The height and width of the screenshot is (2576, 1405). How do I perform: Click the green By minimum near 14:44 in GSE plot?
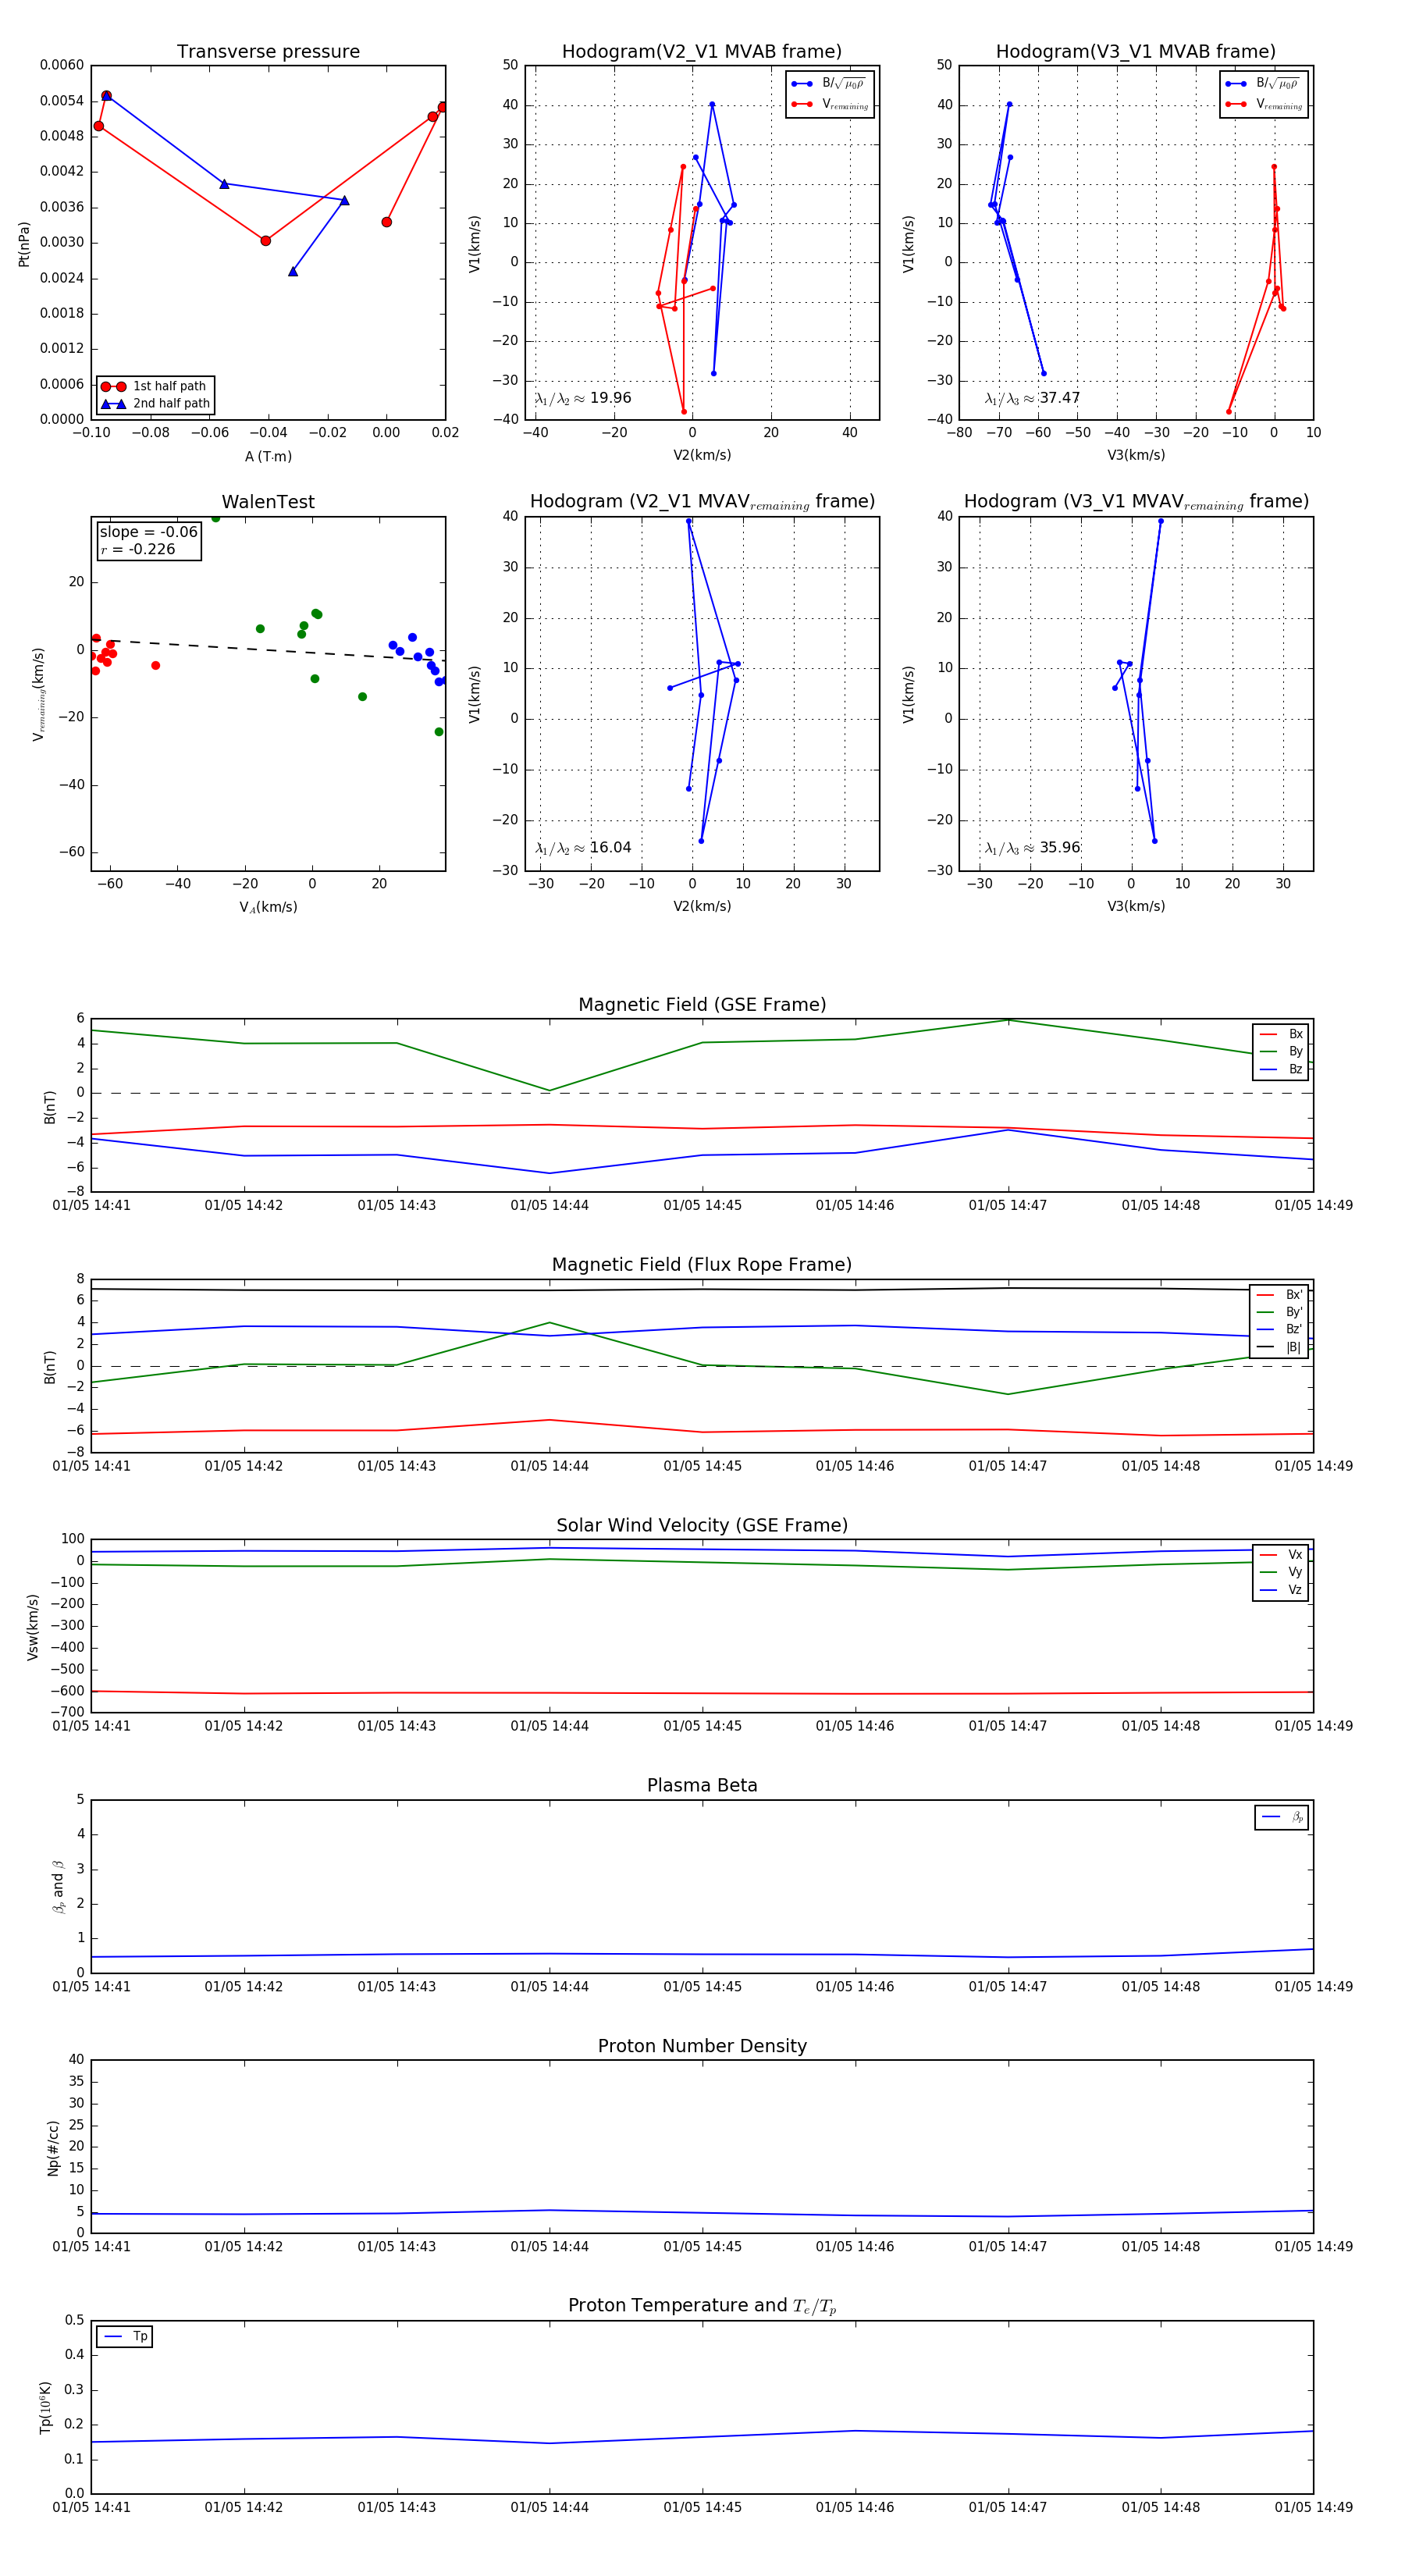click(549, 1090)
